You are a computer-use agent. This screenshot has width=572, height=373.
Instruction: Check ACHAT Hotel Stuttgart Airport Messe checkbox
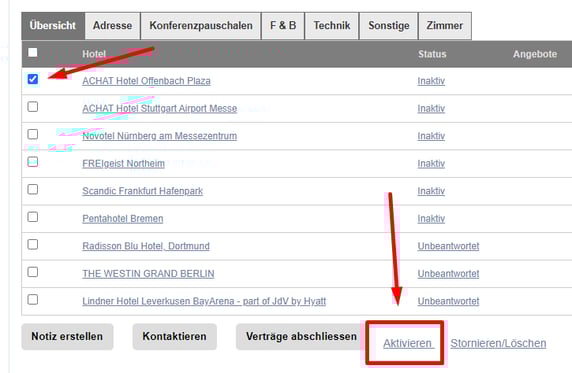point(33,107)
